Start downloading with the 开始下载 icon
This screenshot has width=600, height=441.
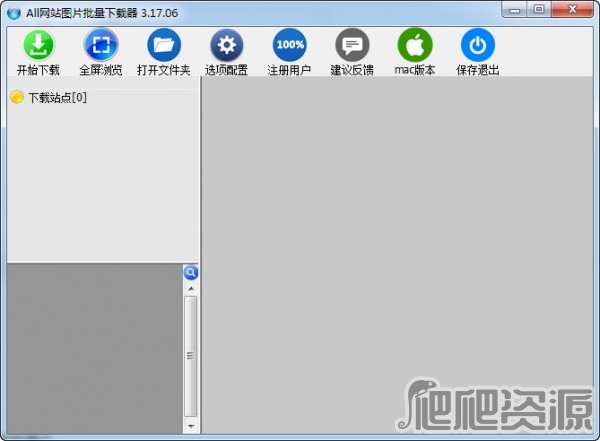coord(39,45)
